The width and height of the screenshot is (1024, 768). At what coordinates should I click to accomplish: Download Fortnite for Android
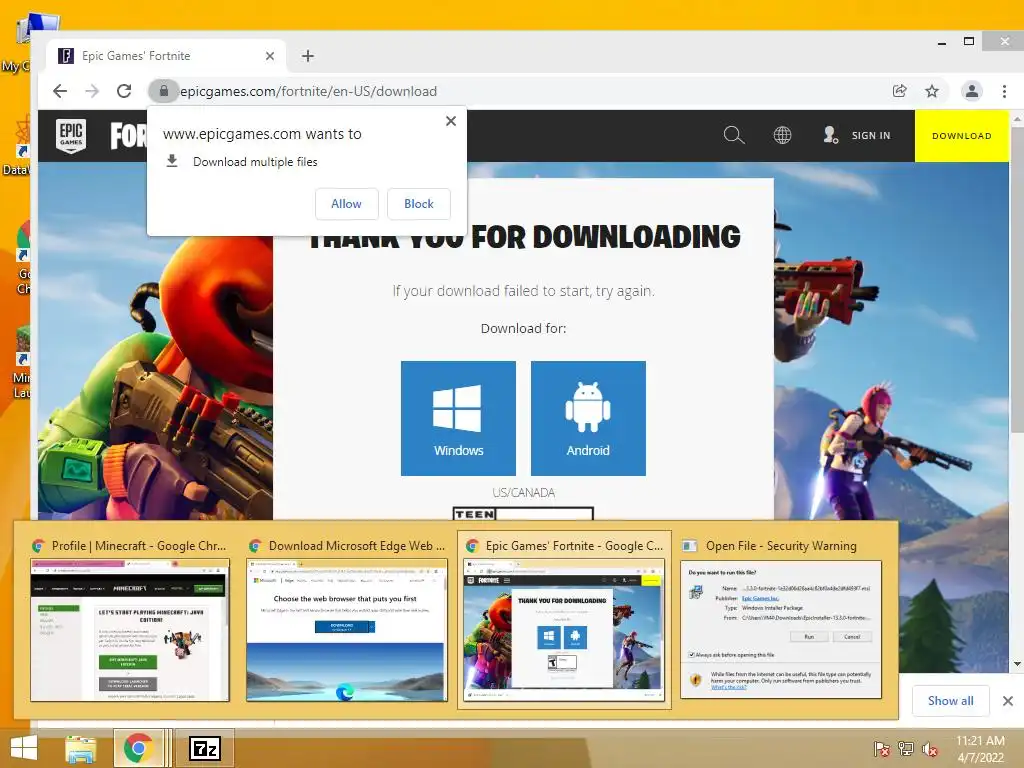click(588, 418)
